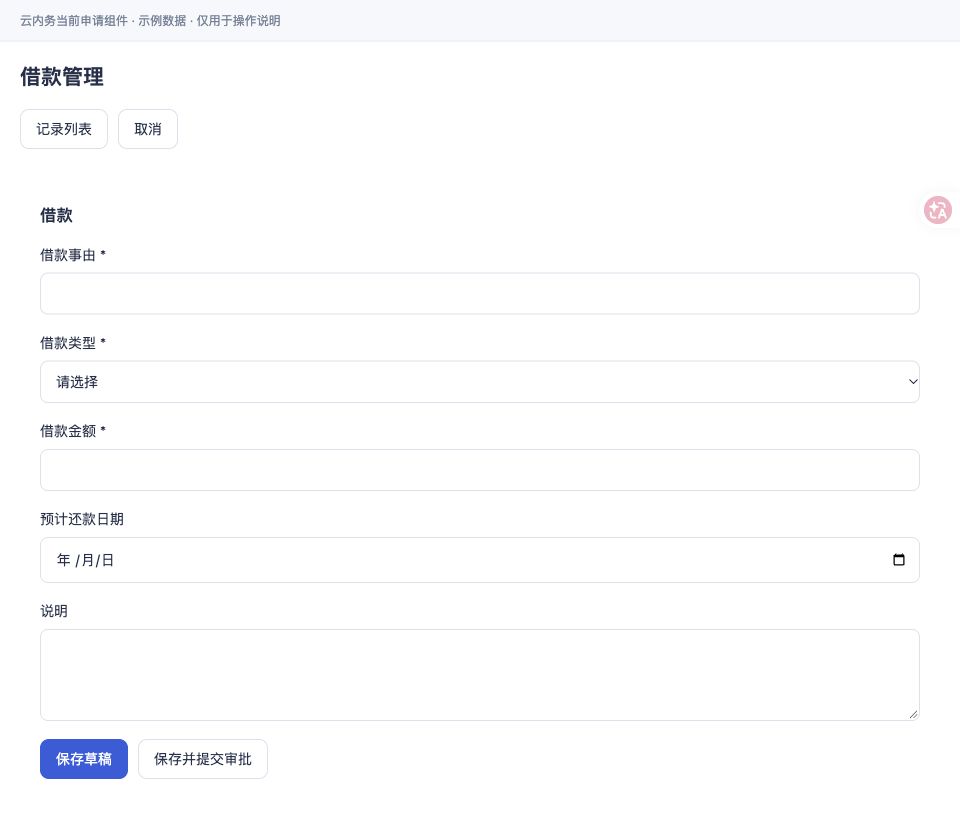Click the banner text 云内务当前申请组件

[x=73, y=21]
